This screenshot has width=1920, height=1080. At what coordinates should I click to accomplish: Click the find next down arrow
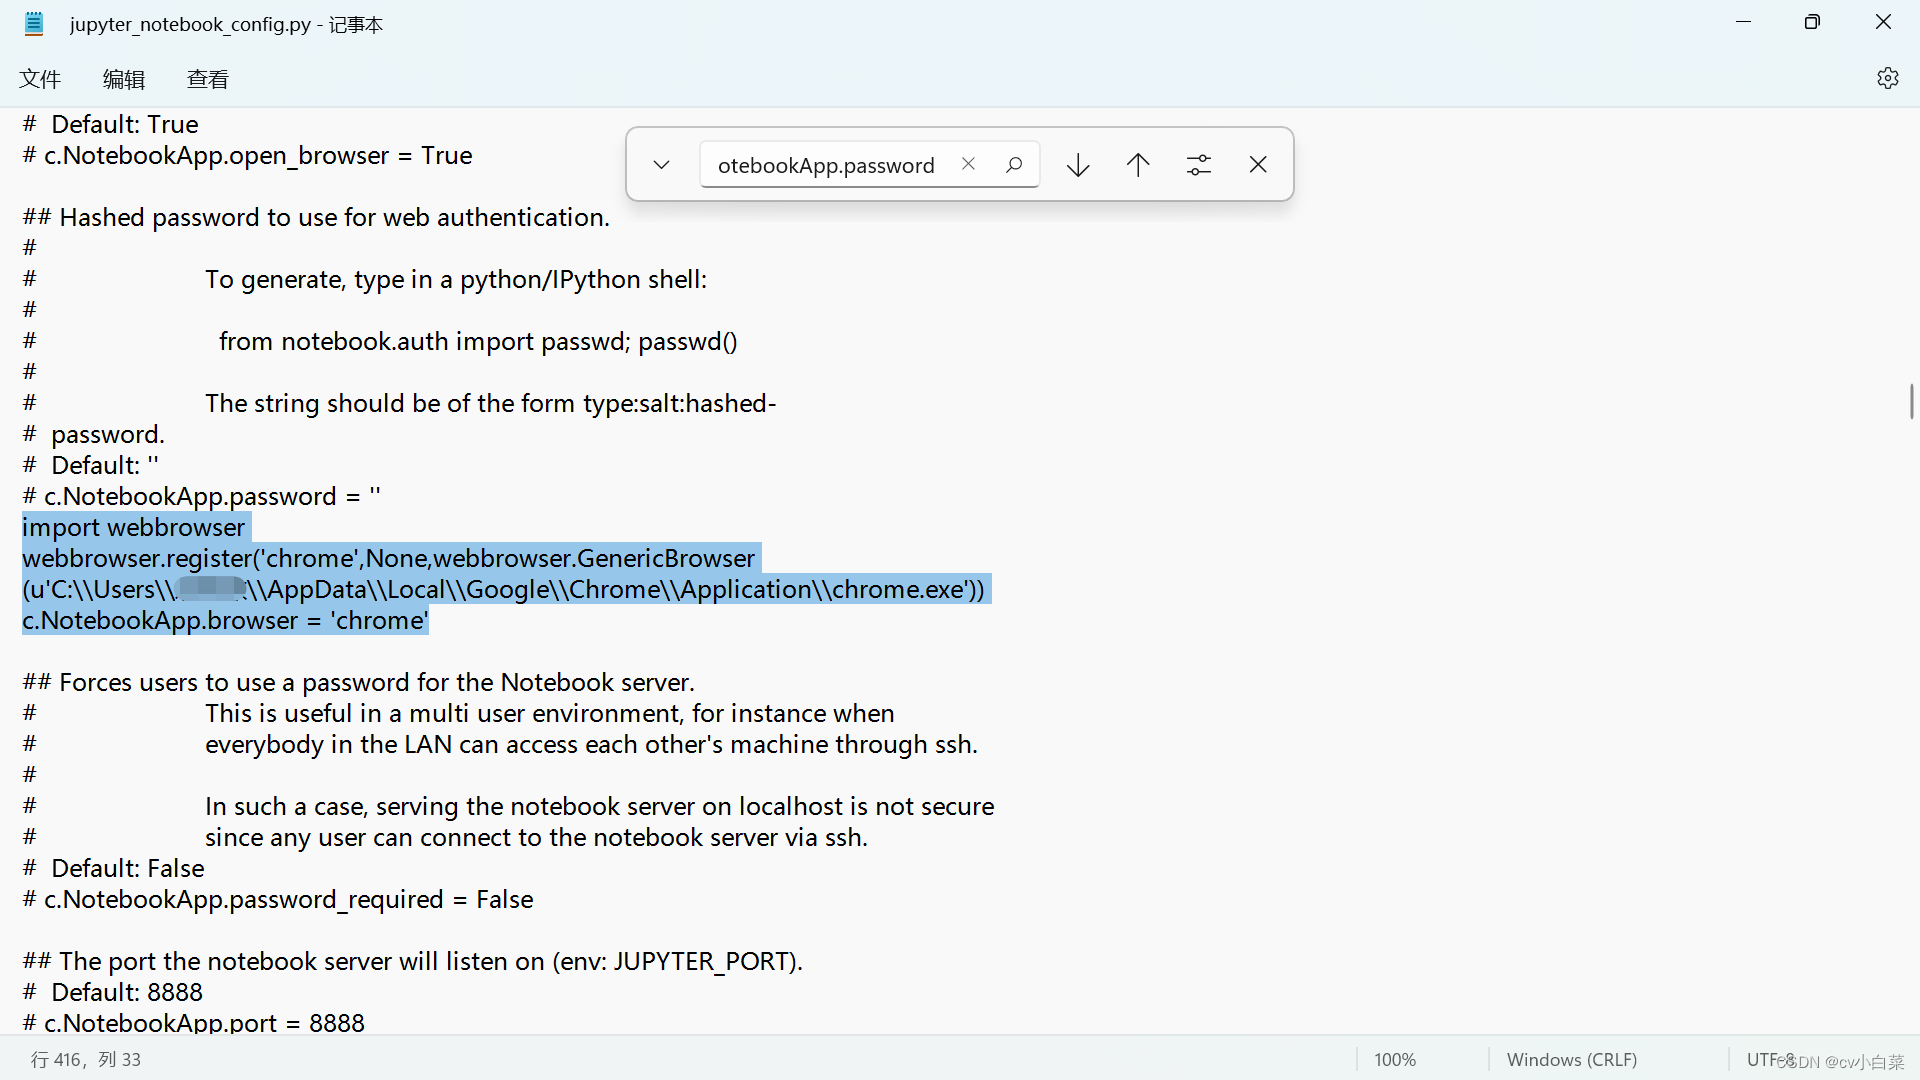1078,165
